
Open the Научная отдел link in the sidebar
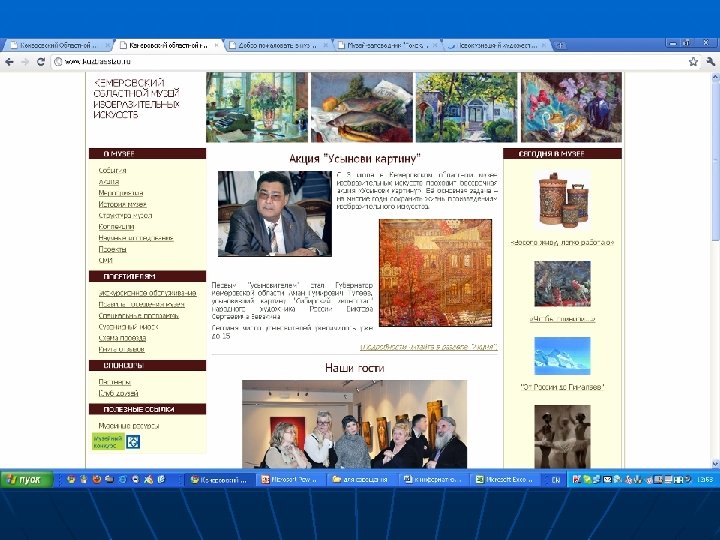click(x=135, y=238)
